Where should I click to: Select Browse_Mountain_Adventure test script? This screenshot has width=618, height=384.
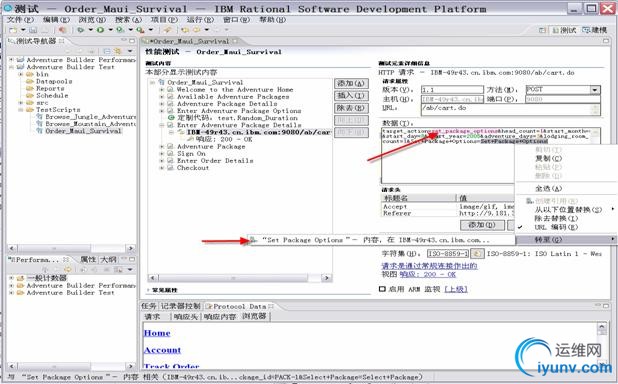90,124
